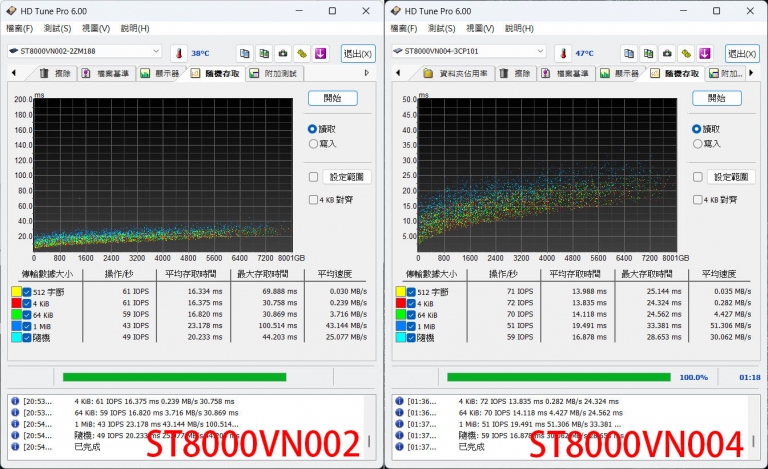Open 檔案(F) menu in ST8000VN002 window

(x=20, y=28)
